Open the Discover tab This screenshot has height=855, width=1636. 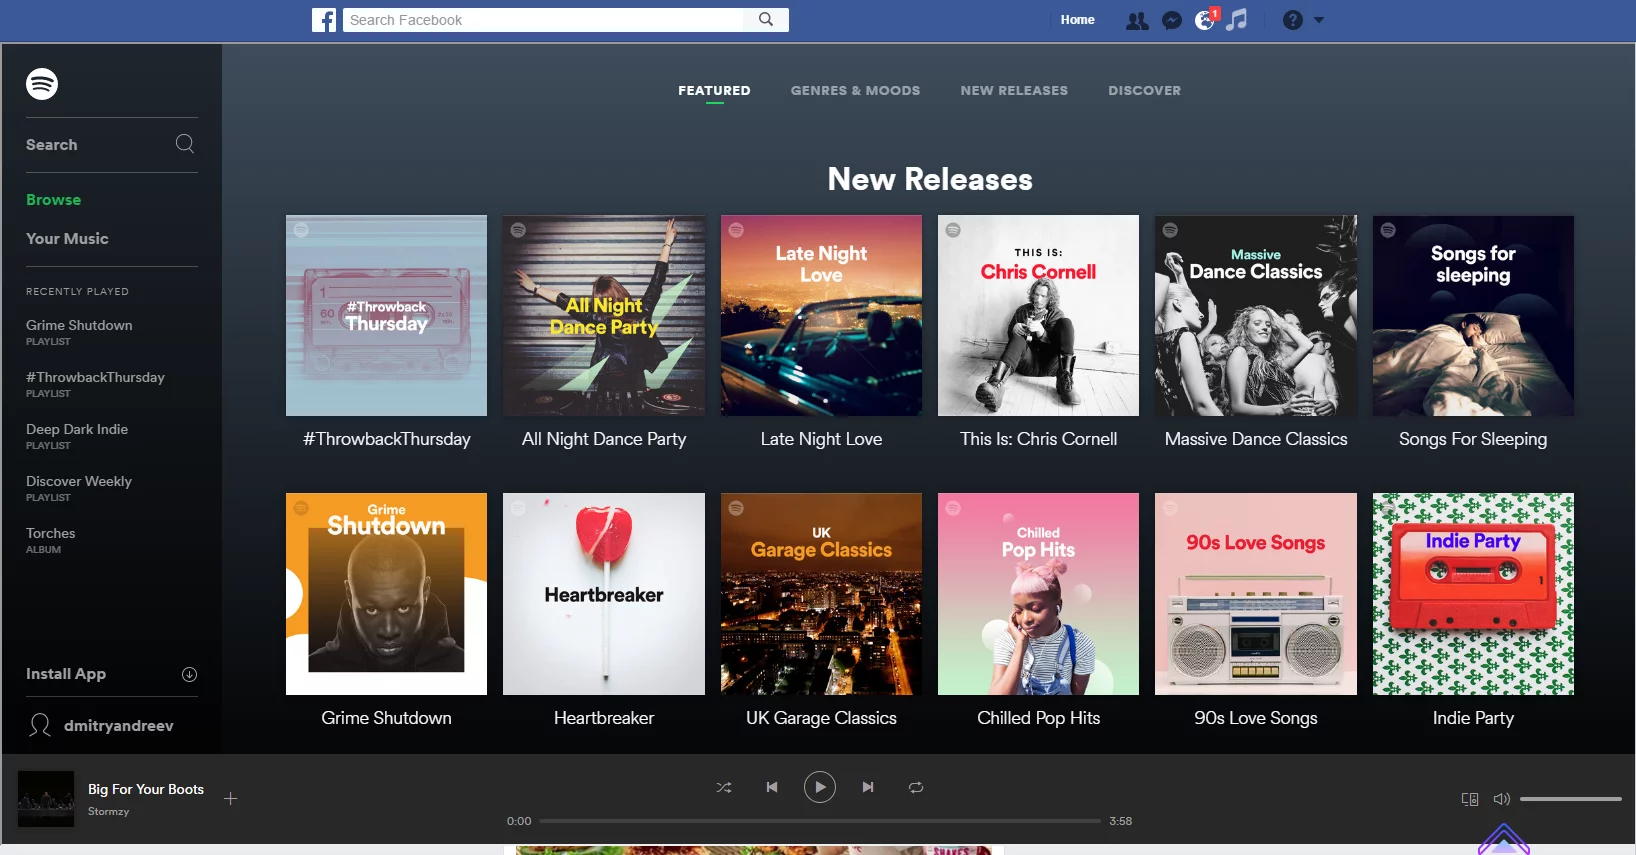[x=1144, y=90]
